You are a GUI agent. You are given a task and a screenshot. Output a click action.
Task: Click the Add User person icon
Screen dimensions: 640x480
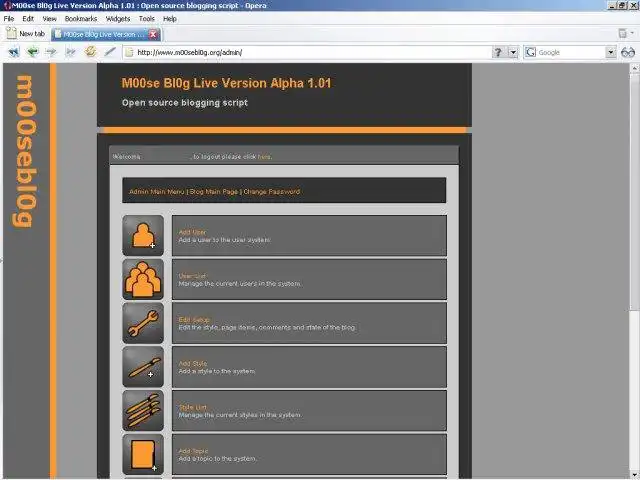[x=143, y=236]
